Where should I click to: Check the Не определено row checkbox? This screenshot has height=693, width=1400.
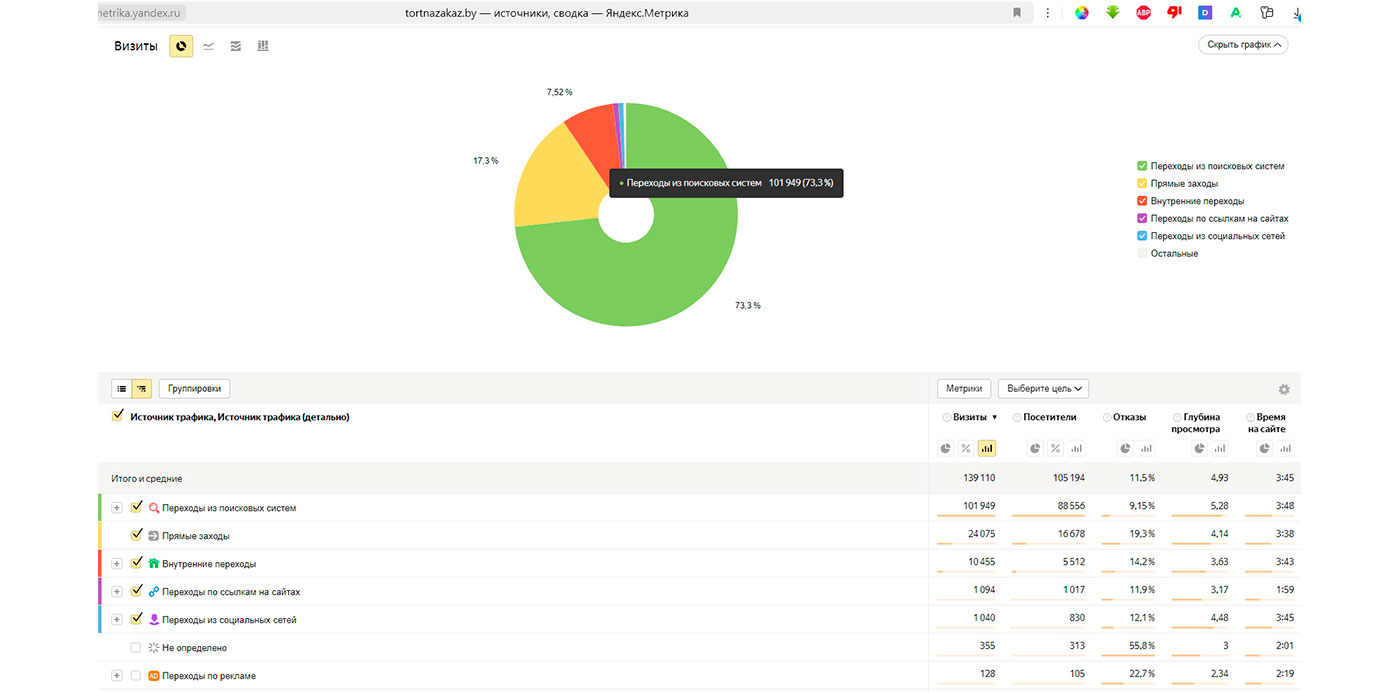click(136, 647)
